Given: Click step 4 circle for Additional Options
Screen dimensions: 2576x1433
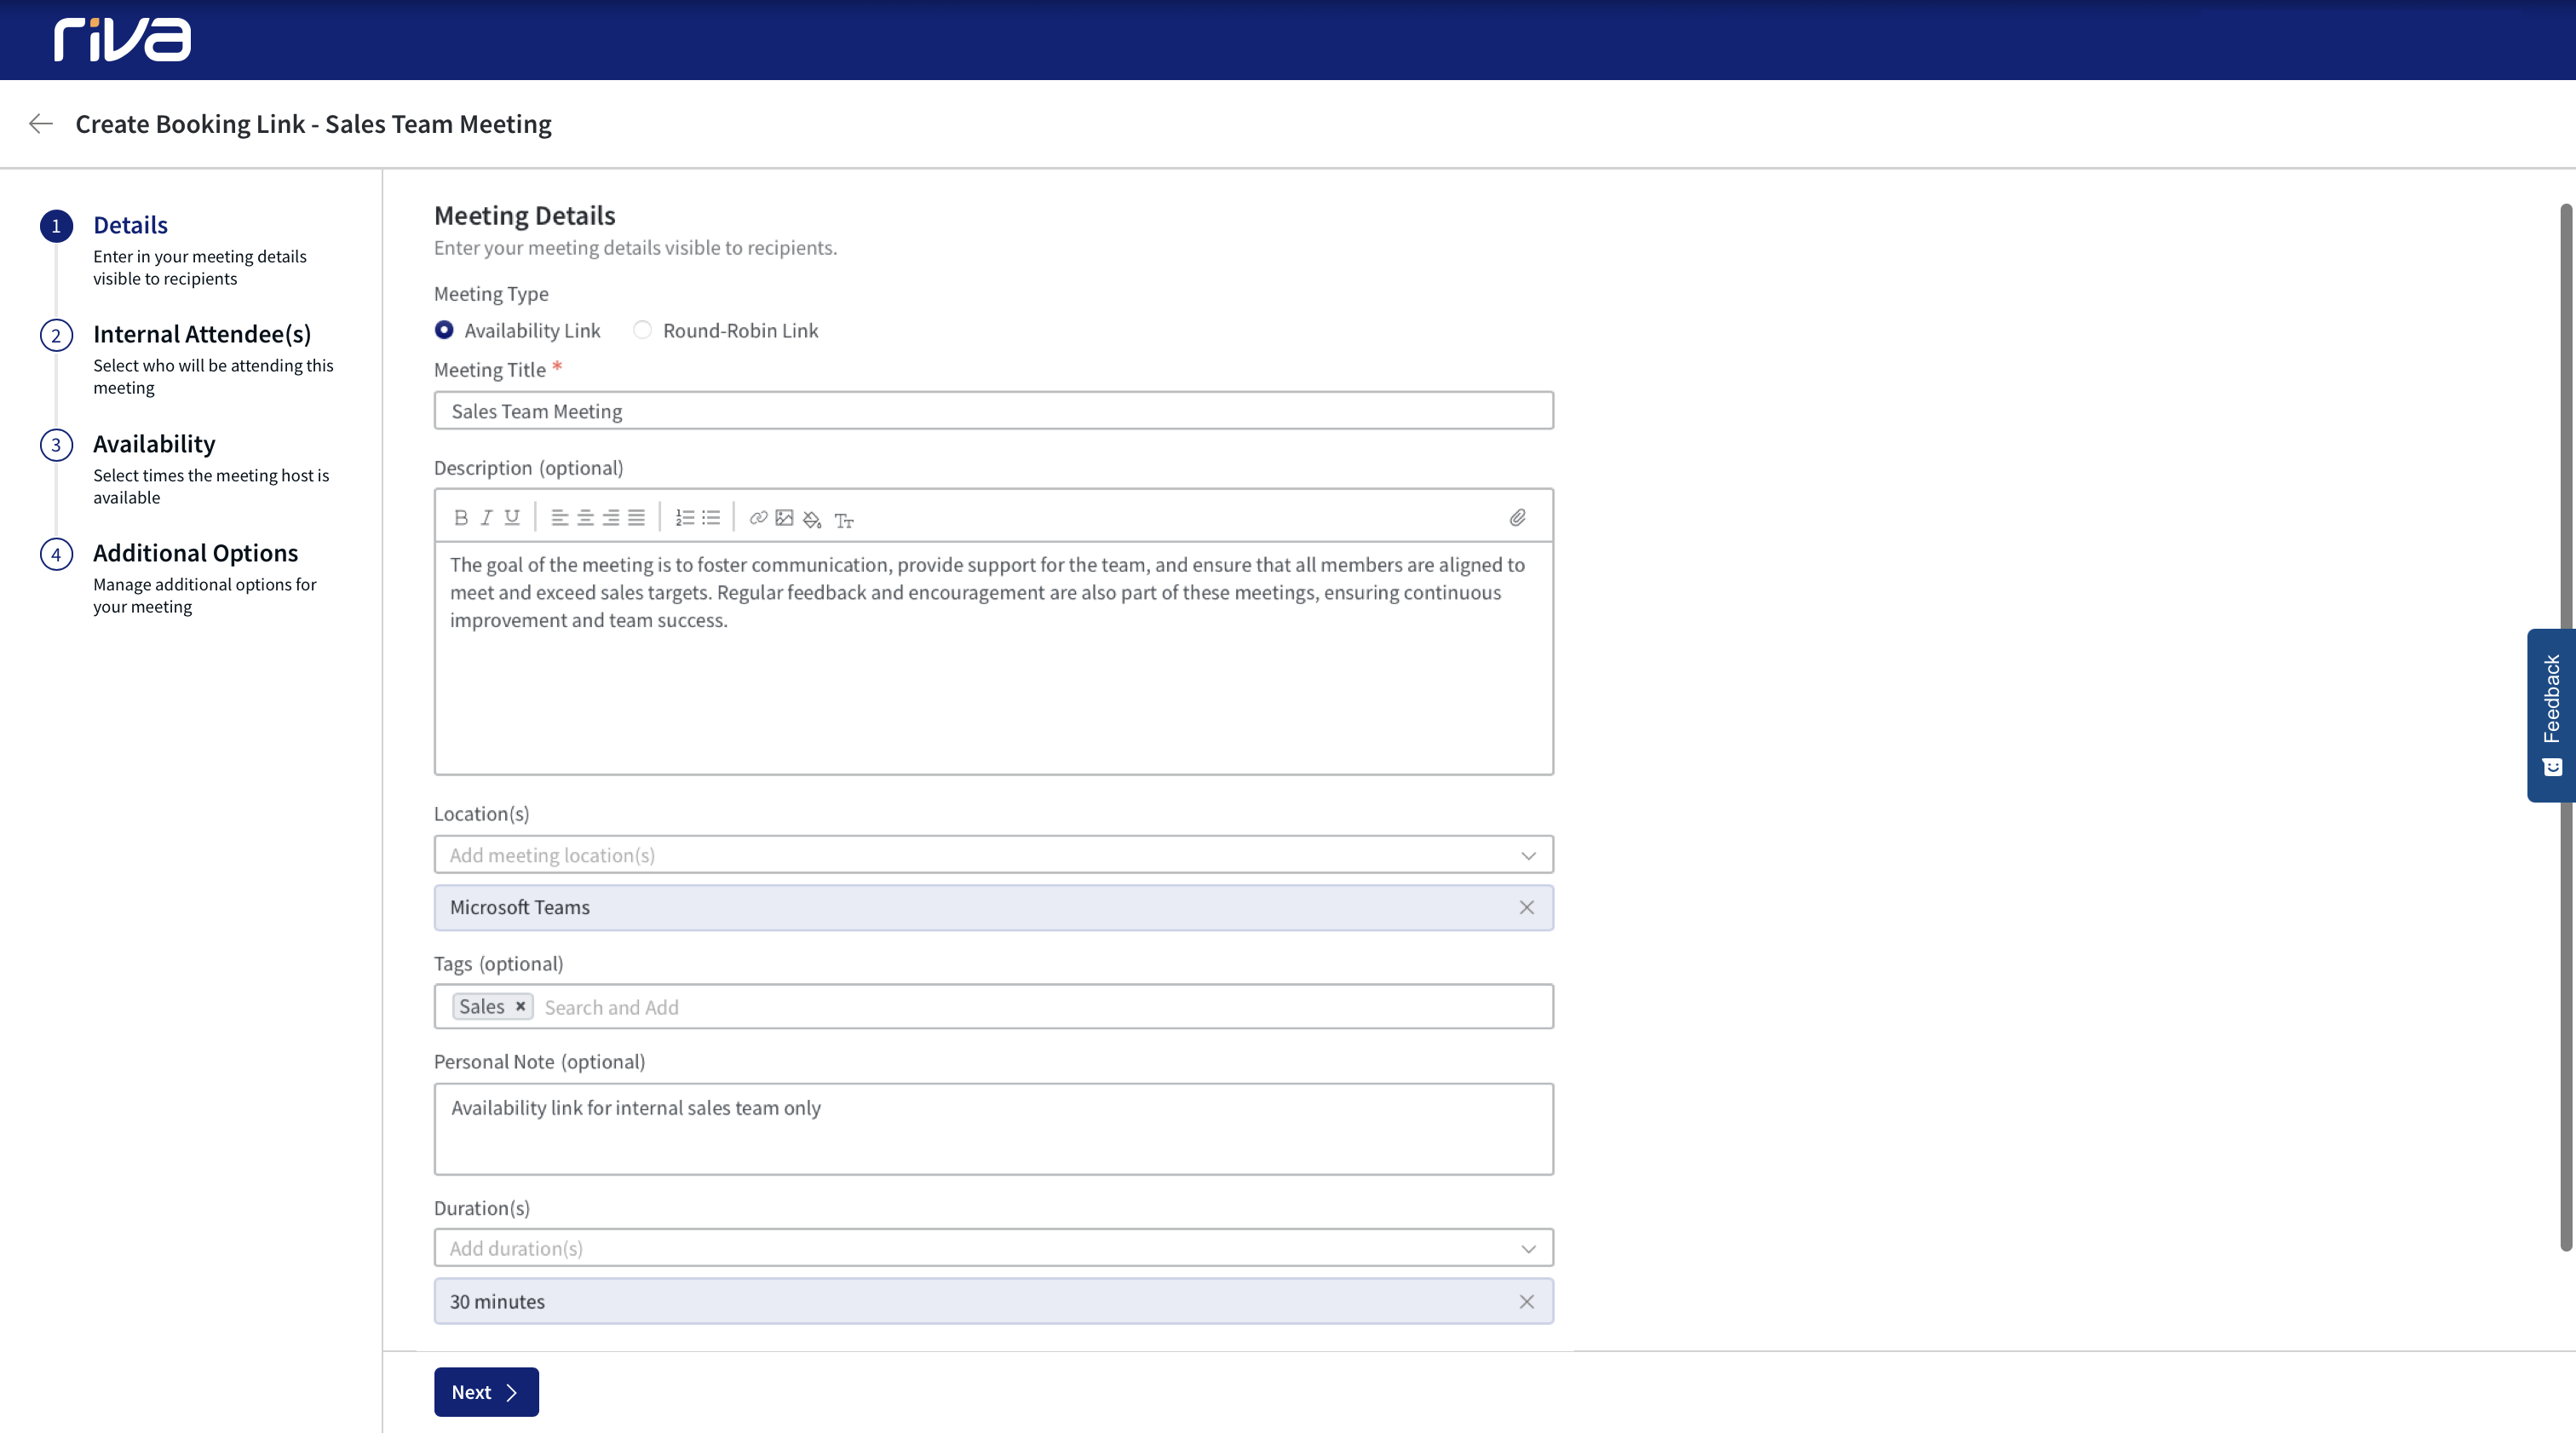Looking at the screenshot, I should 56,554.
